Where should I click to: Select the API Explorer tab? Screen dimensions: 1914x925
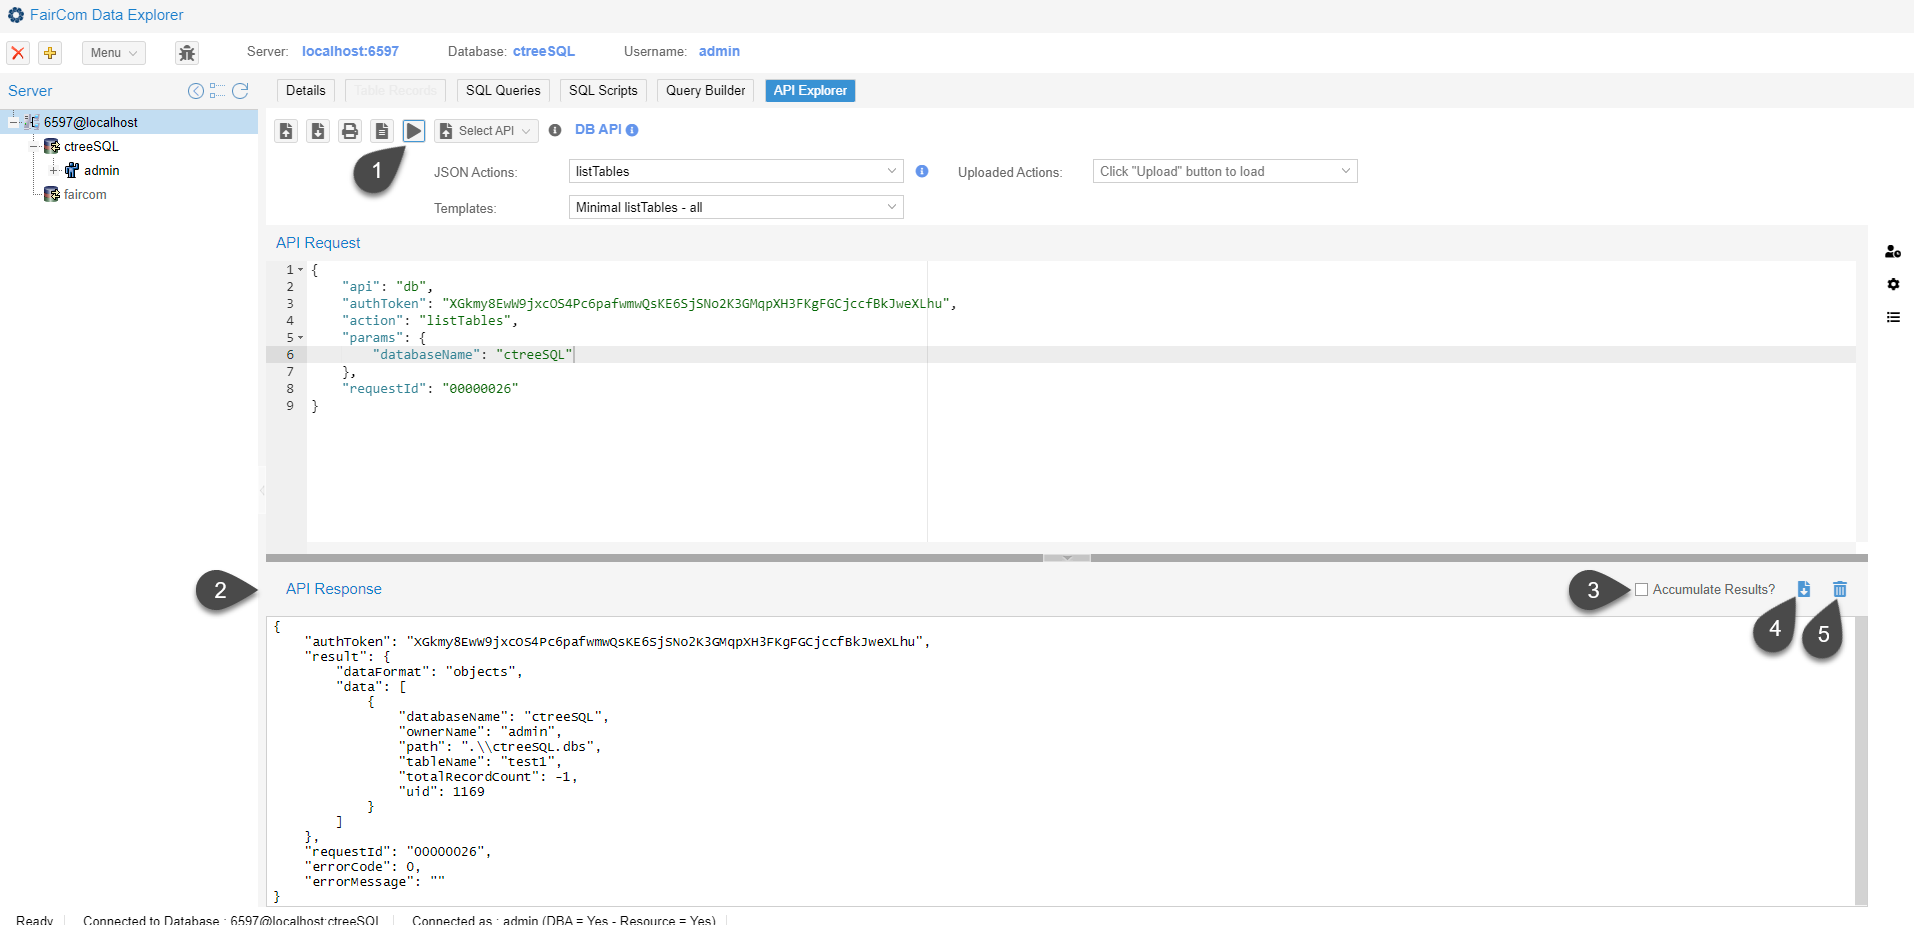pos(810,91)
